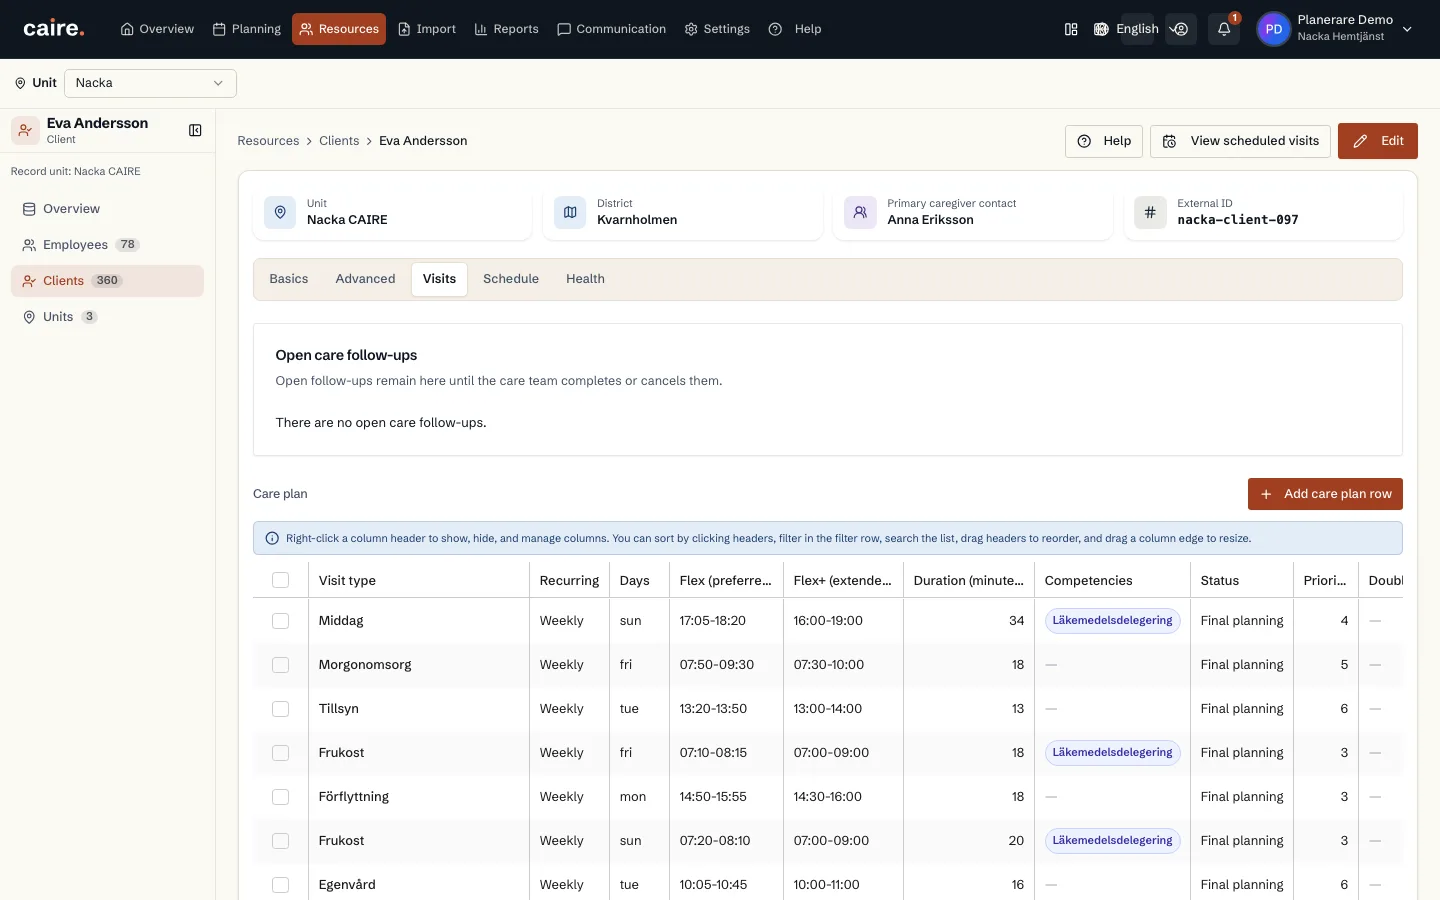Open the Health tab
Image resolution: width=1440 pixels, height=900 pixels.
click(x=585, y=279)
